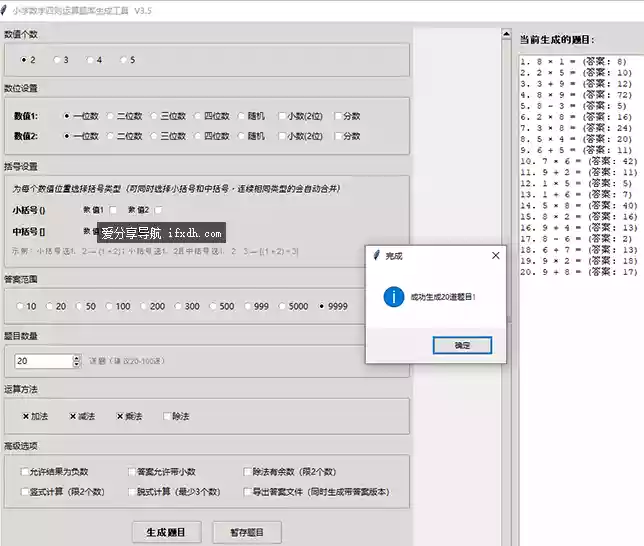Click the 成功生成20道题目 message text
This screenshot has width=644, height=546.
443,297
